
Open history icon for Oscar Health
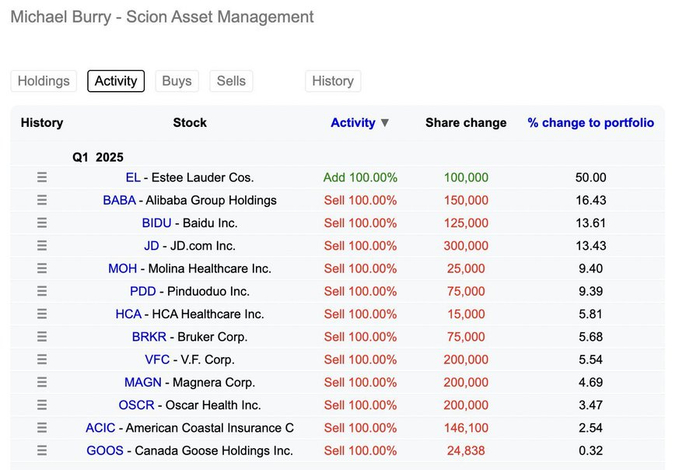(x=42, y=405)
